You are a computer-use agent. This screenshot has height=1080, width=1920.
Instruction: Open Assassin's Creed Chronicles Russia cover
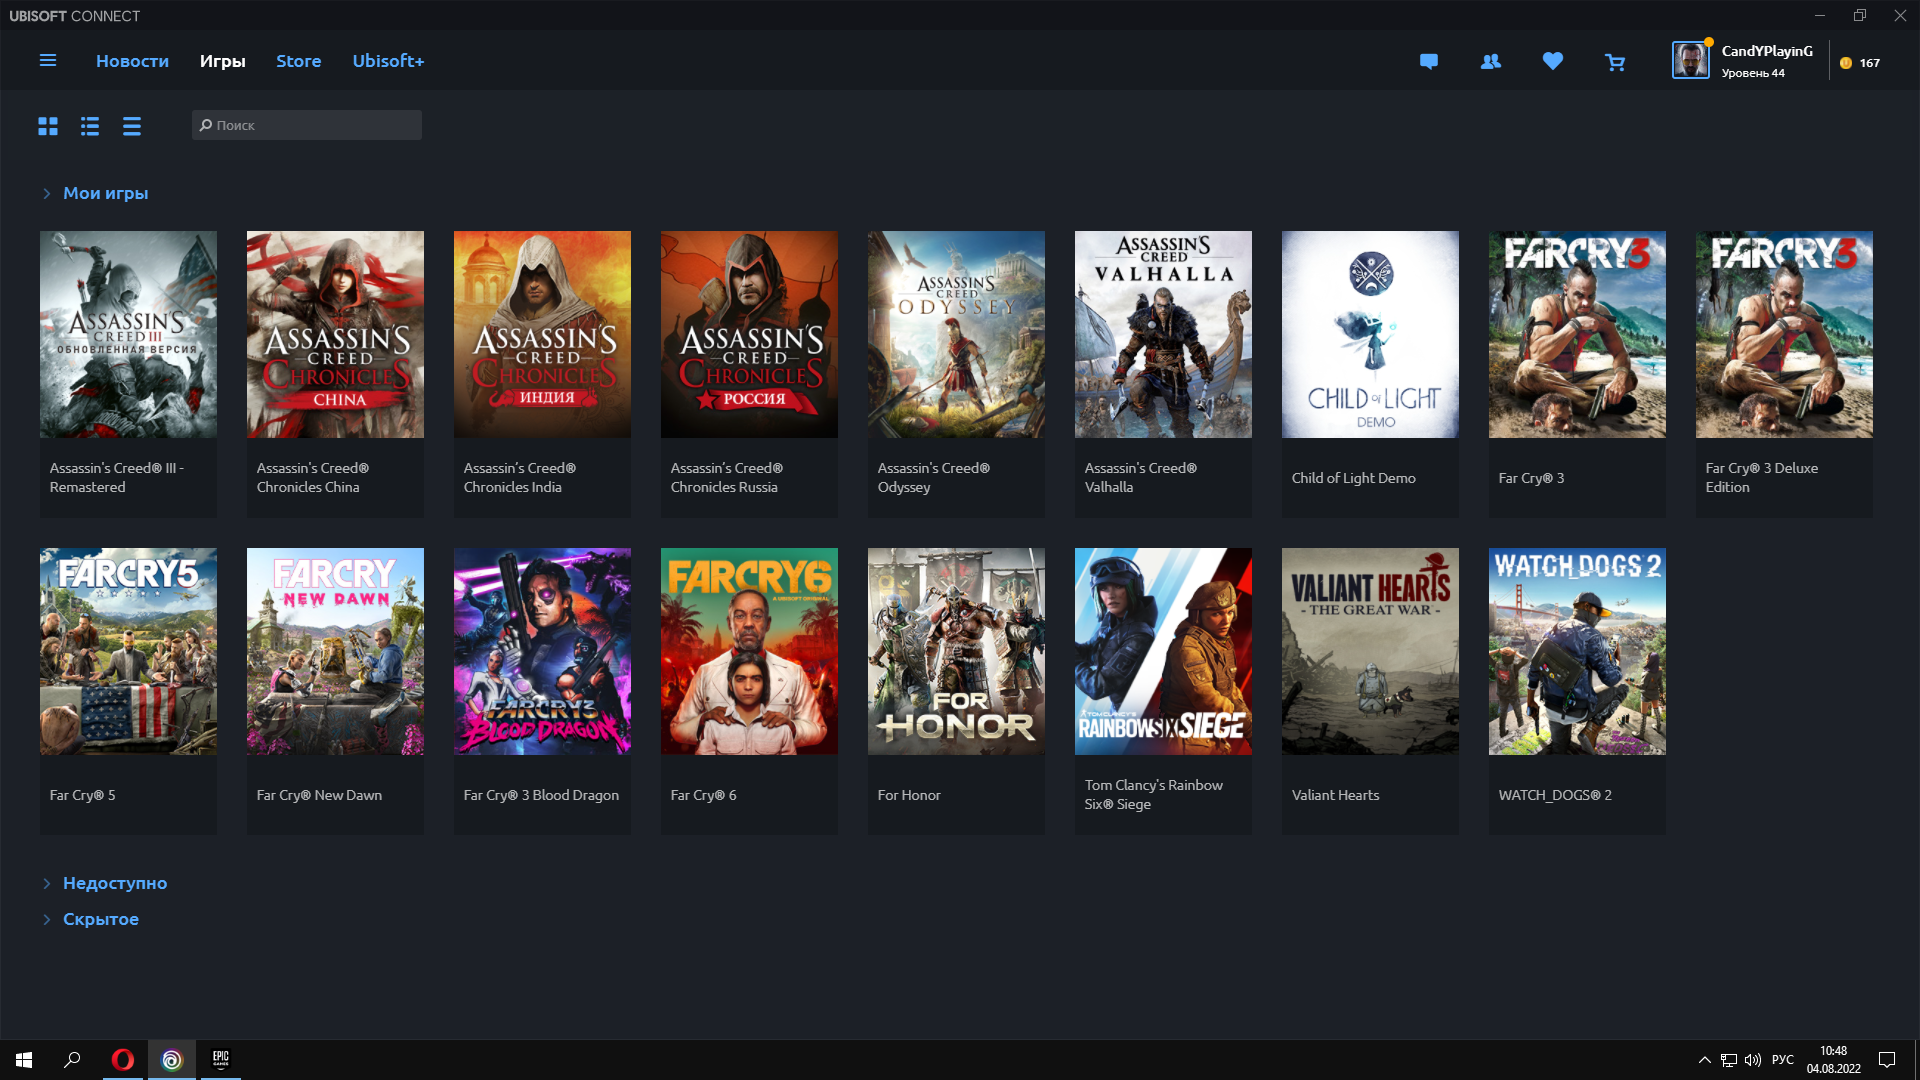[x=749, y=334]
